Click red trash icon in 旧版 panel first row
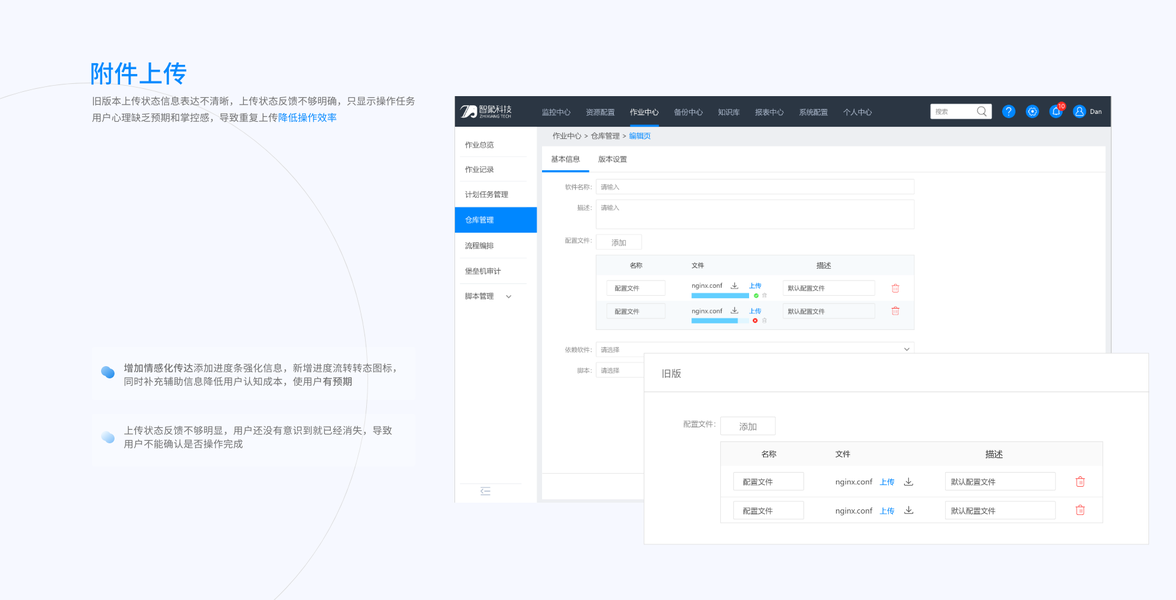Image resolution: width=1176 pixels, height=600 pixels. [x=1080, y=482]
